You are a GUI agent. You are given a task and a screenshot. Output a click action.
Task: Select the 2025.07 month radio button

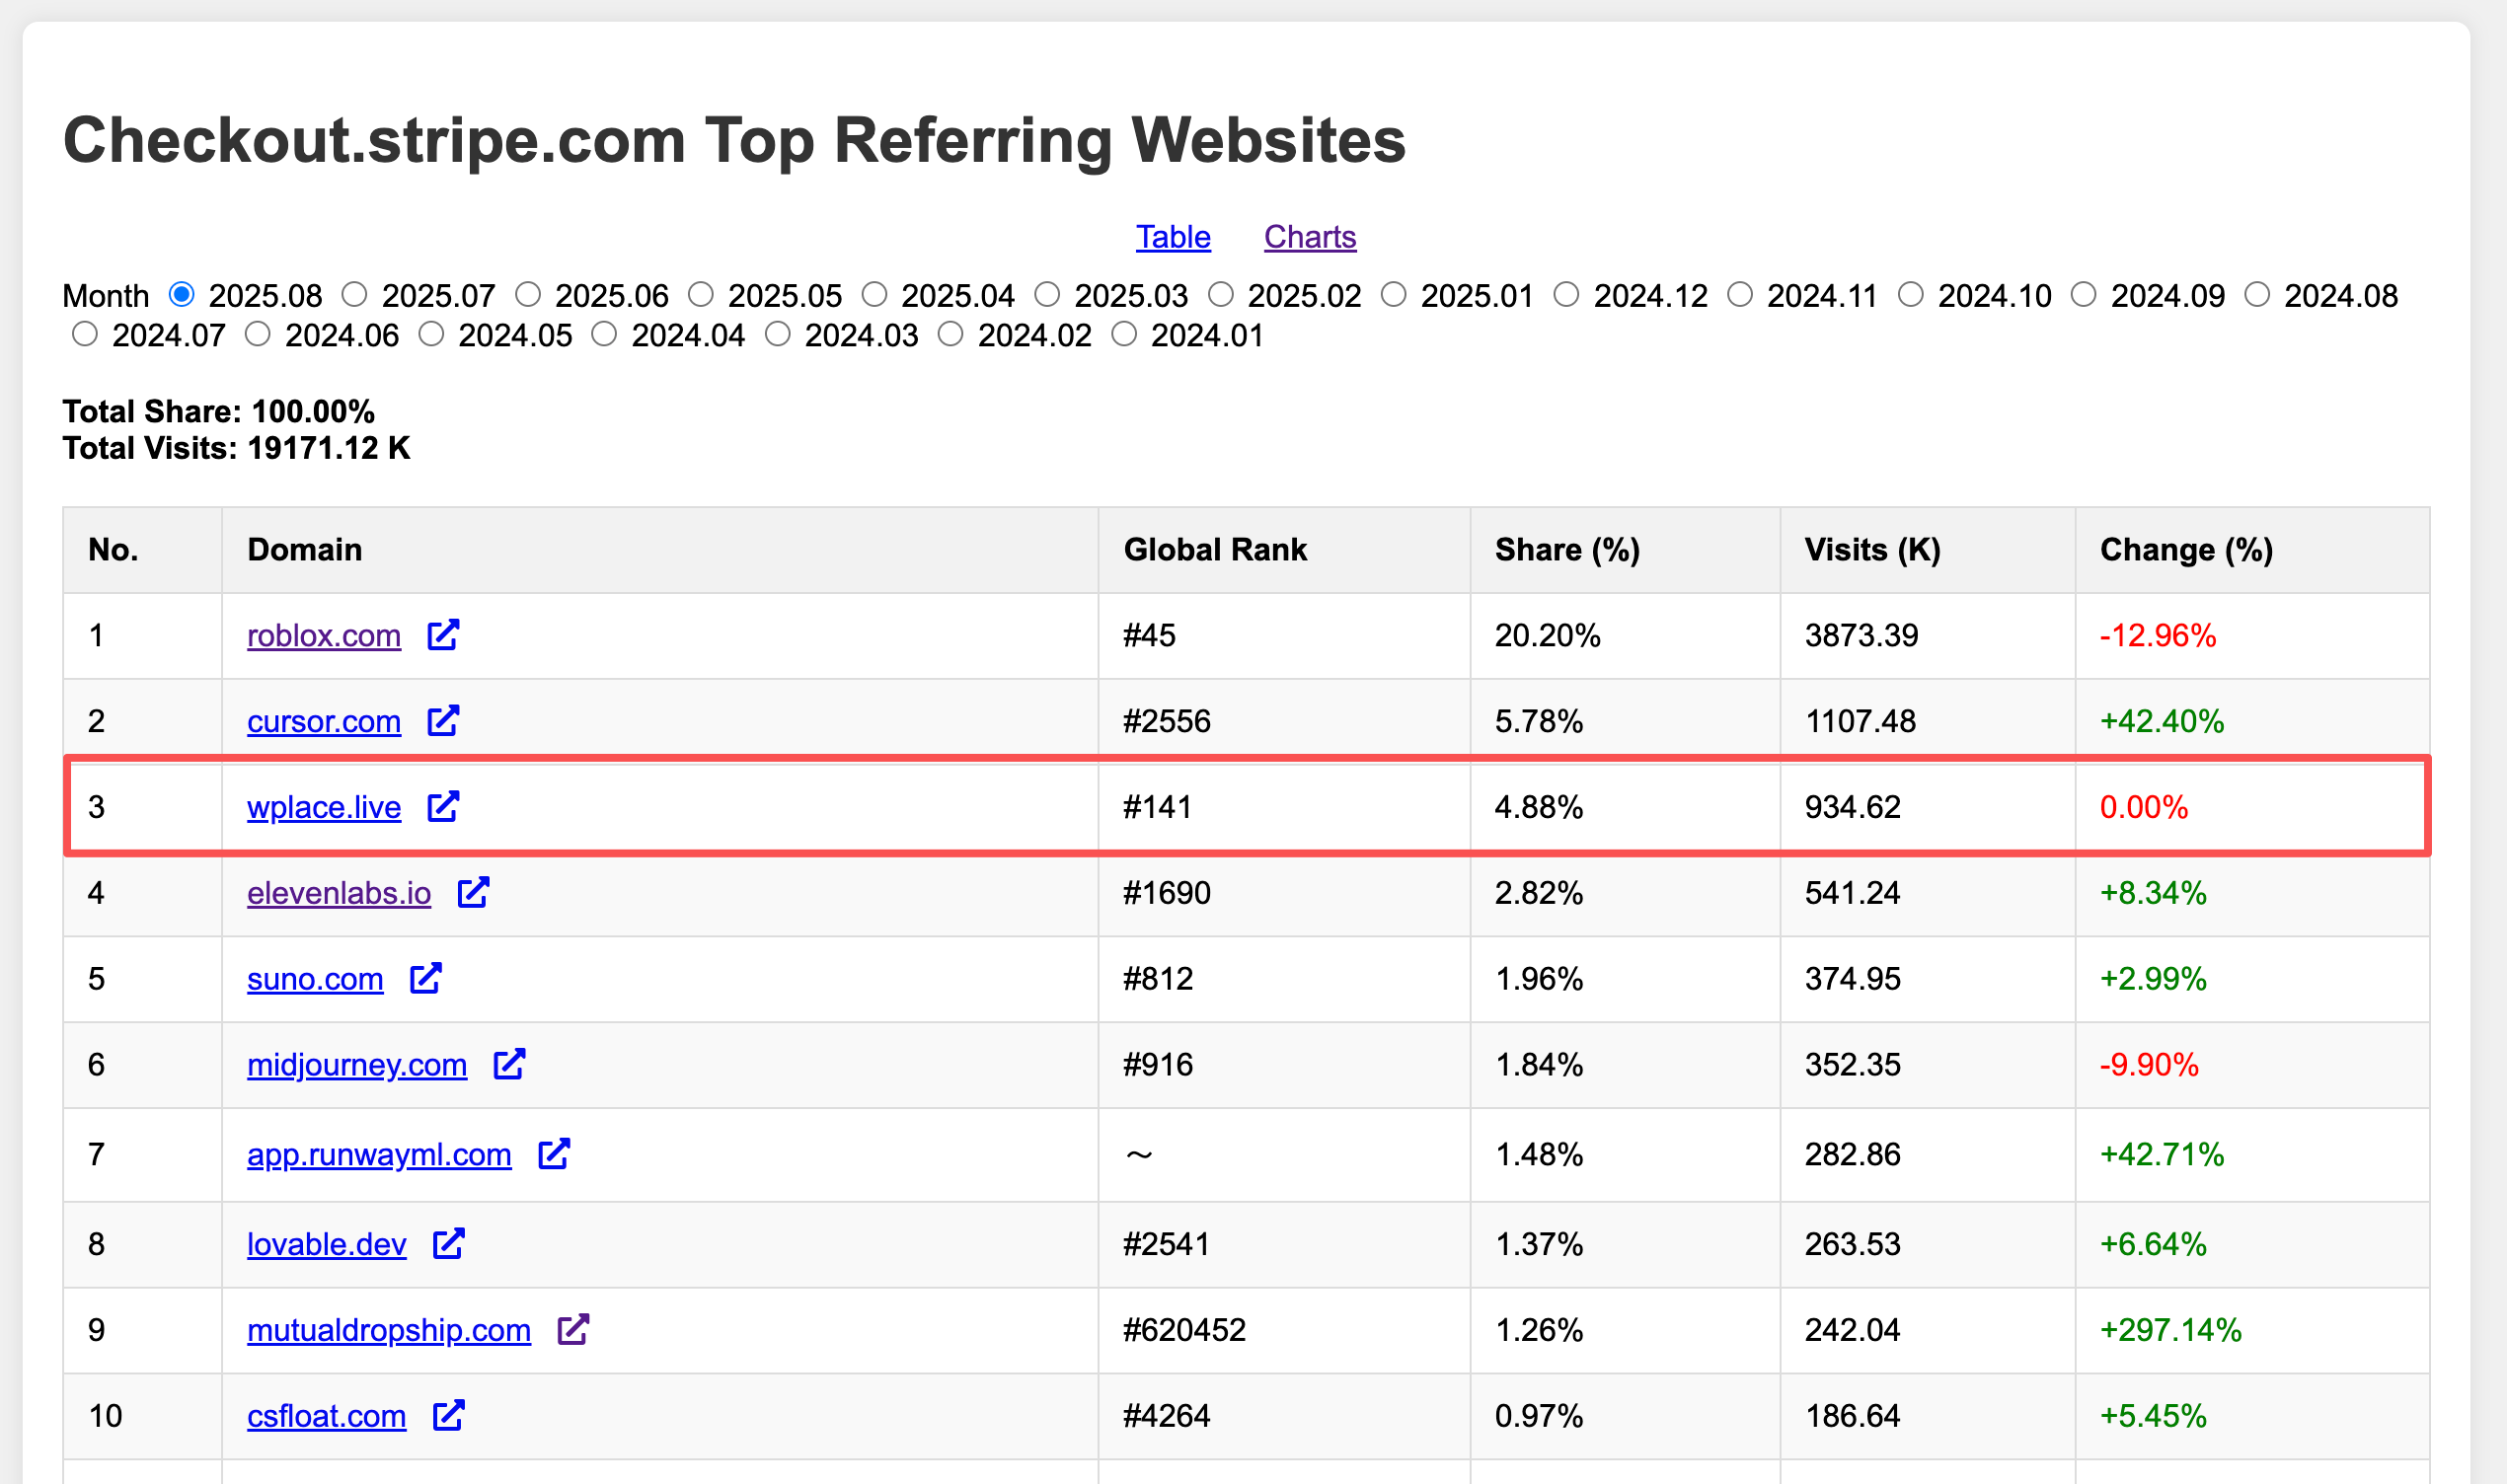[355, 295]
